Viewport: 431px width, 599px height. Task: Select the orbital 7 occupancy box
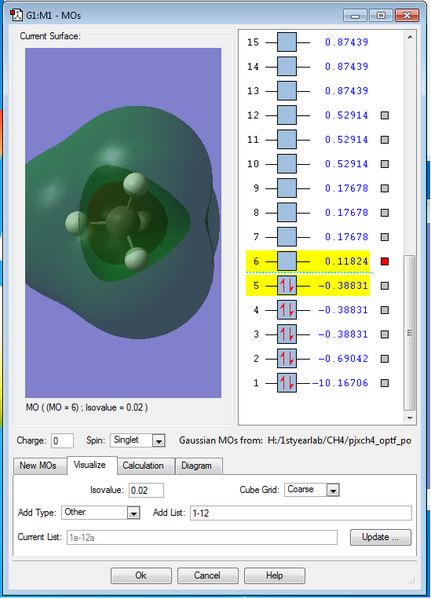(x=287, y=237)
